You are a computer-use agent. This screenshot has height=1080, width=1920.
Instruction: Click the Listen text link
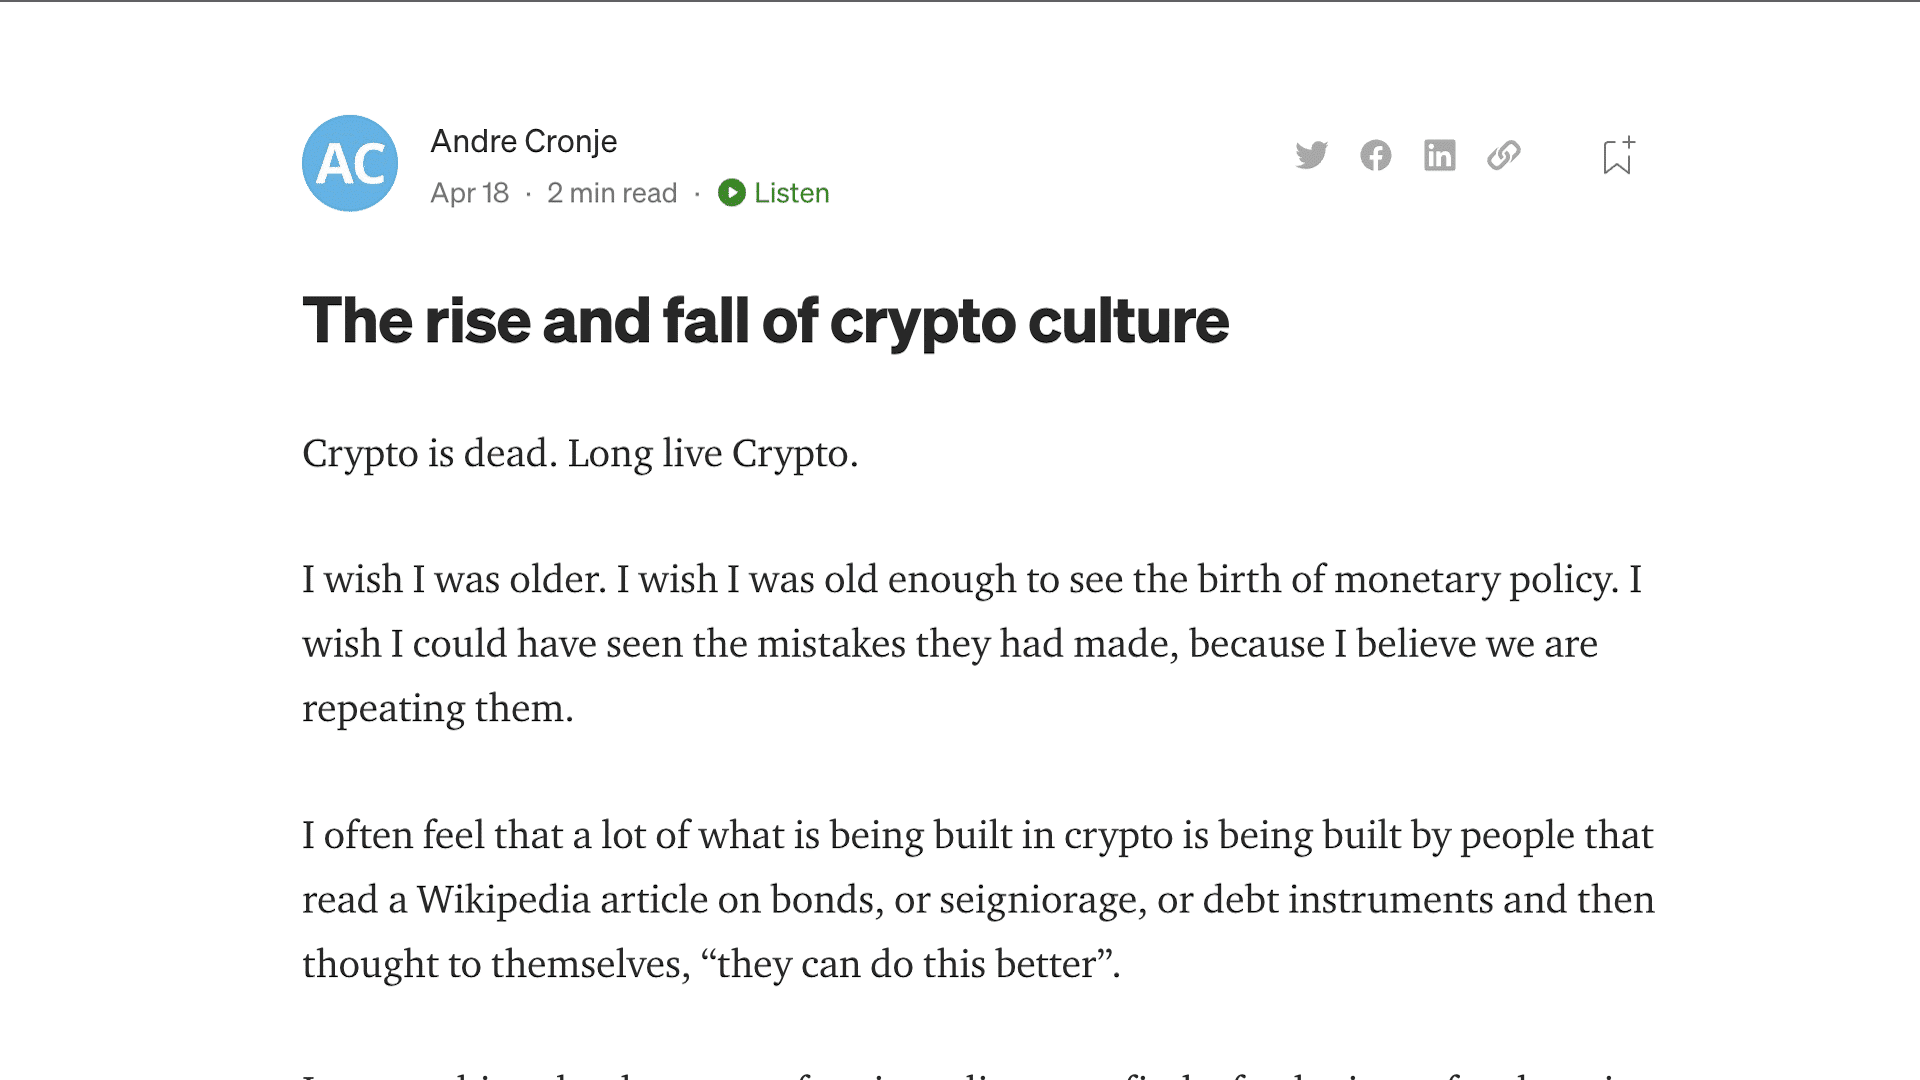(792, 193)
